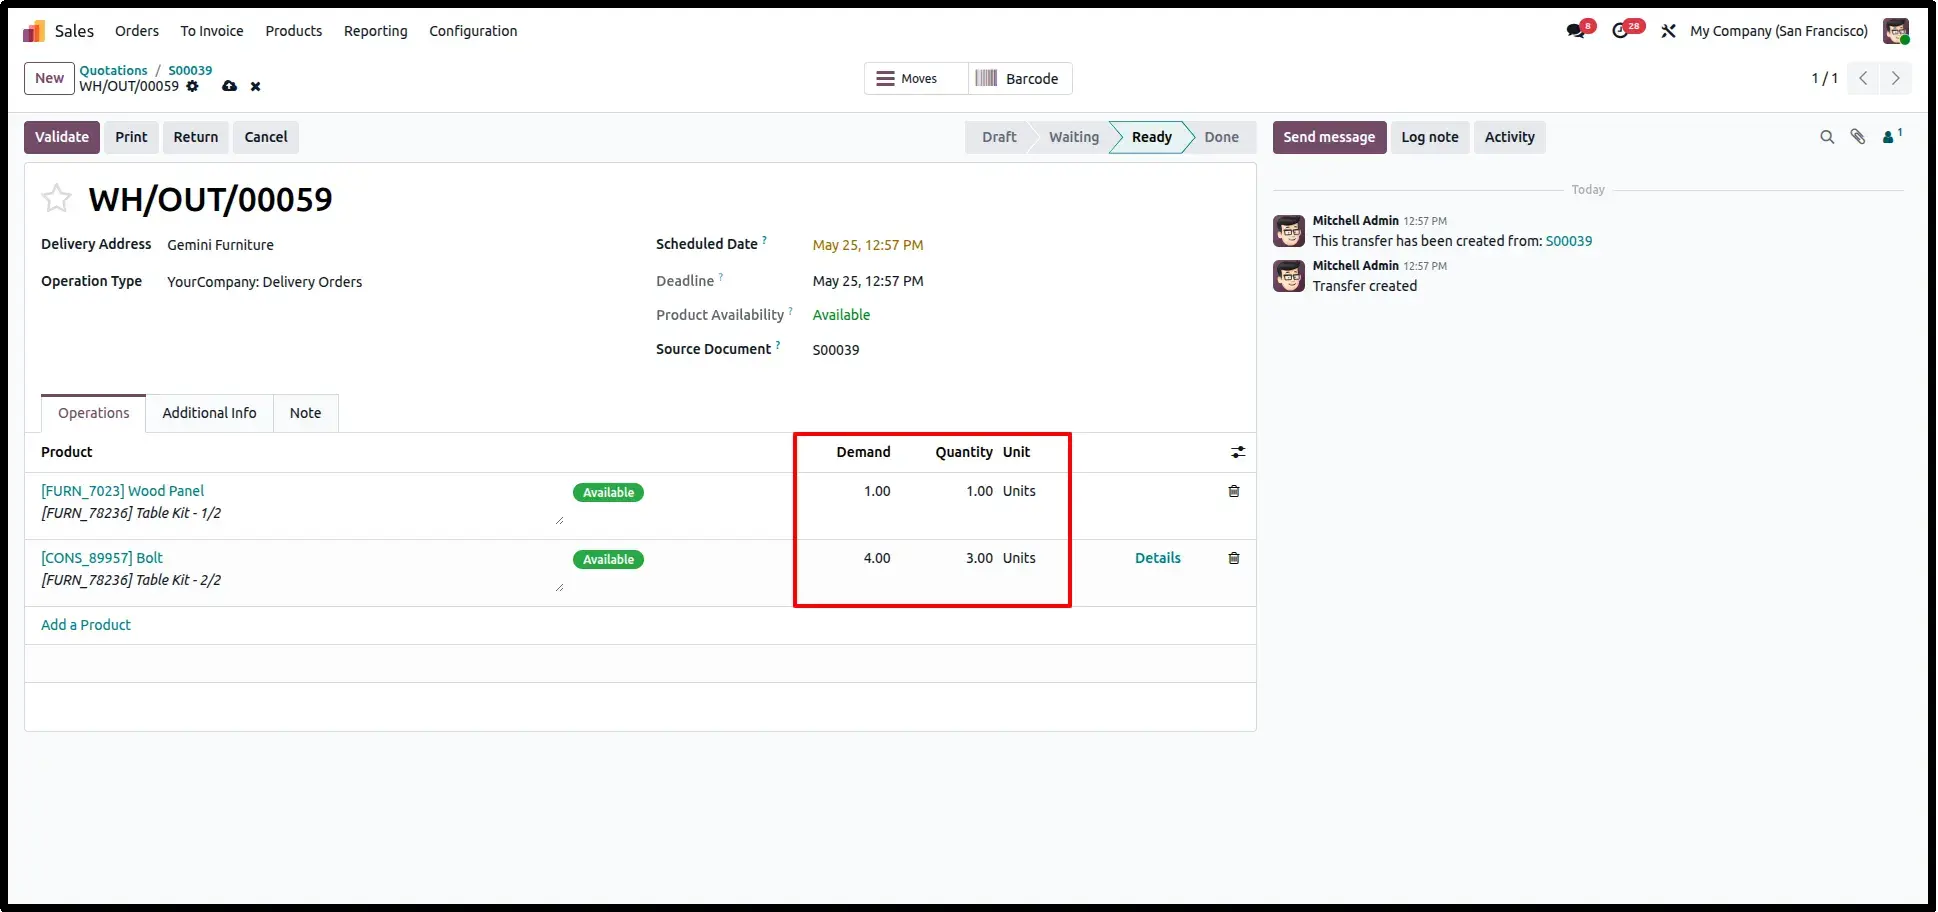Image resolution: width=1938 pixels, height=912 pixels.
Task: Open the Barcode smart button
Action: click(1020, 78)
